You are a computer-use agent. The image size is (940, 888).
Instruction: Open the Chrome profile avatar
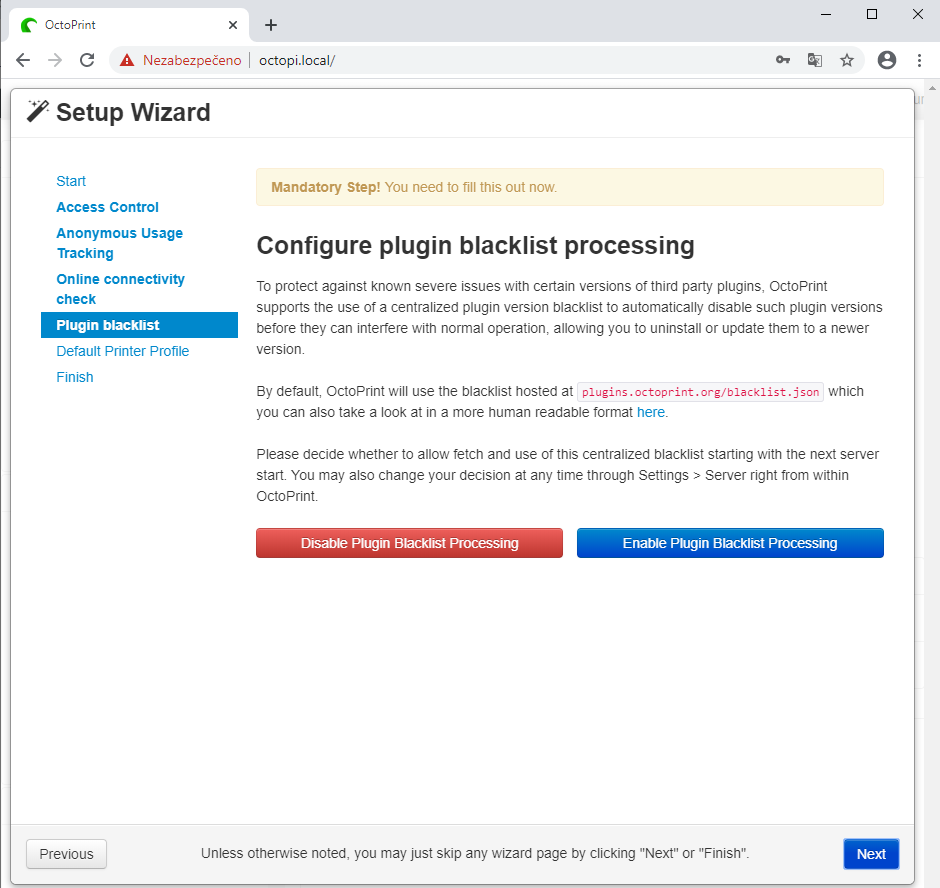click(887, 60)
